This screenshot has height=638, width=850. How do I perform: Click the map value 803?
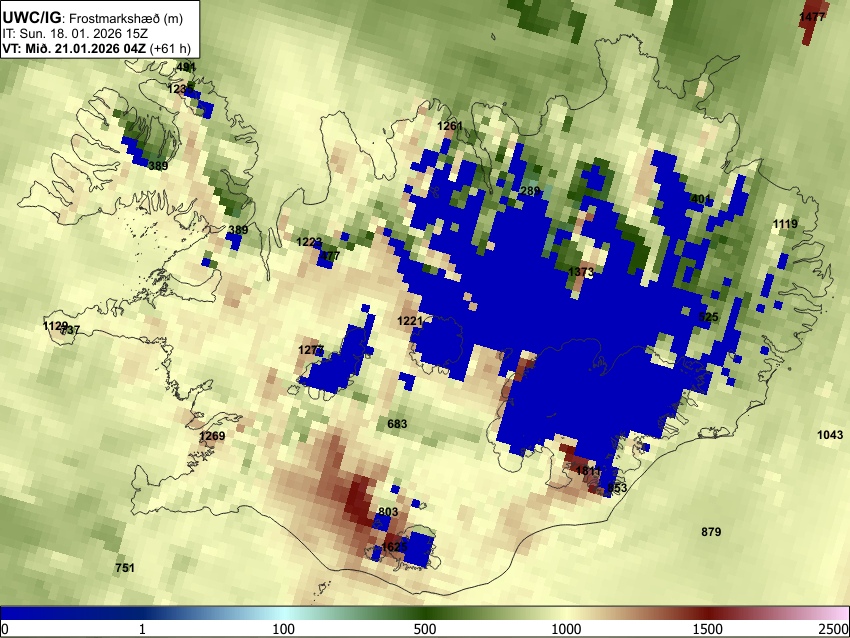click(388, 512)
